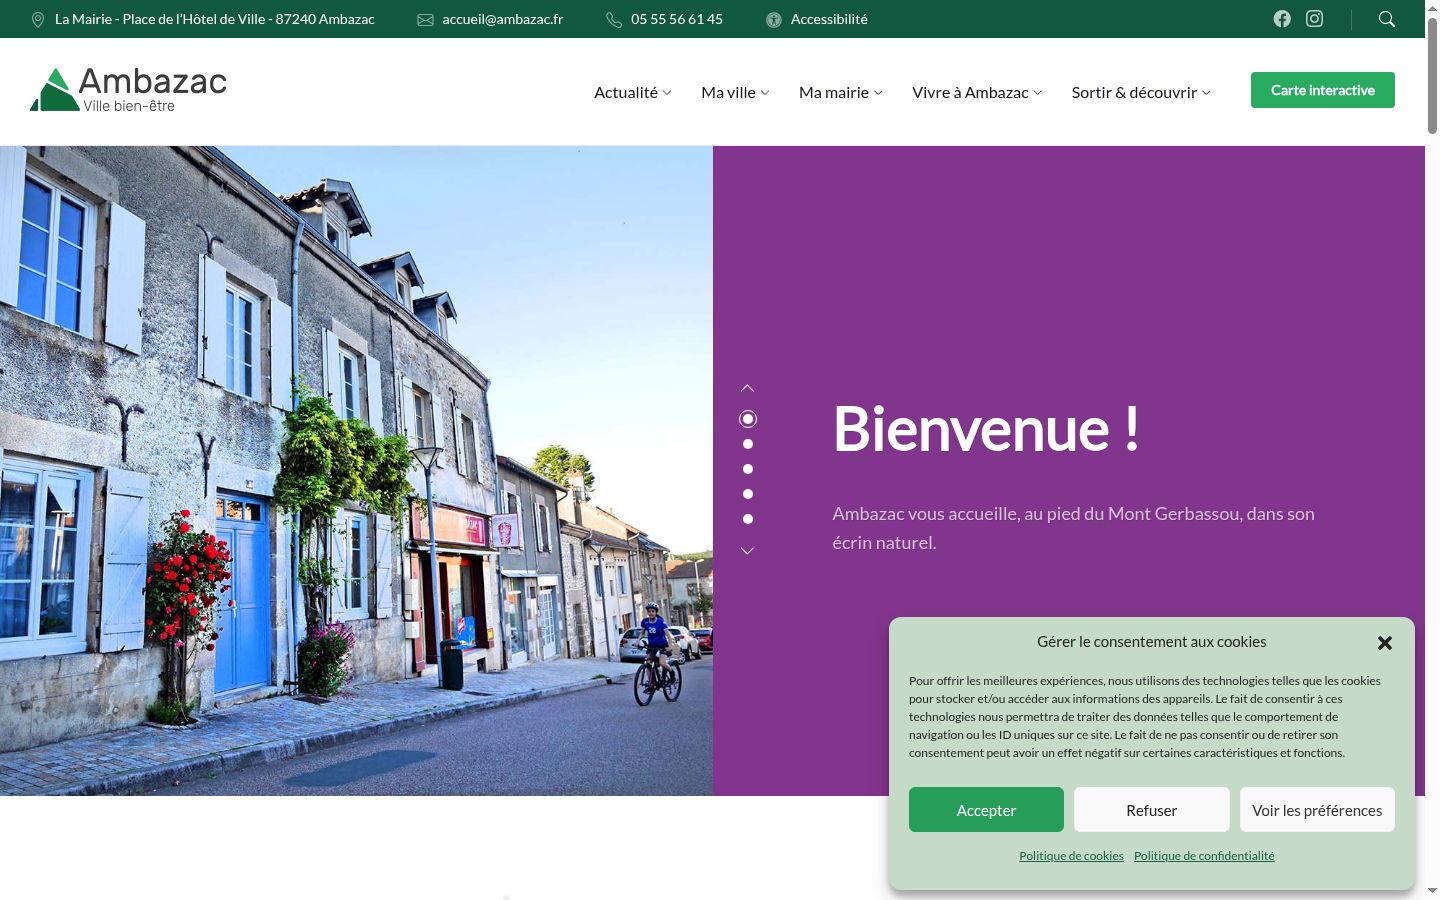
Task: Open Politique de confidentialité link
Action: point(1204,856)
